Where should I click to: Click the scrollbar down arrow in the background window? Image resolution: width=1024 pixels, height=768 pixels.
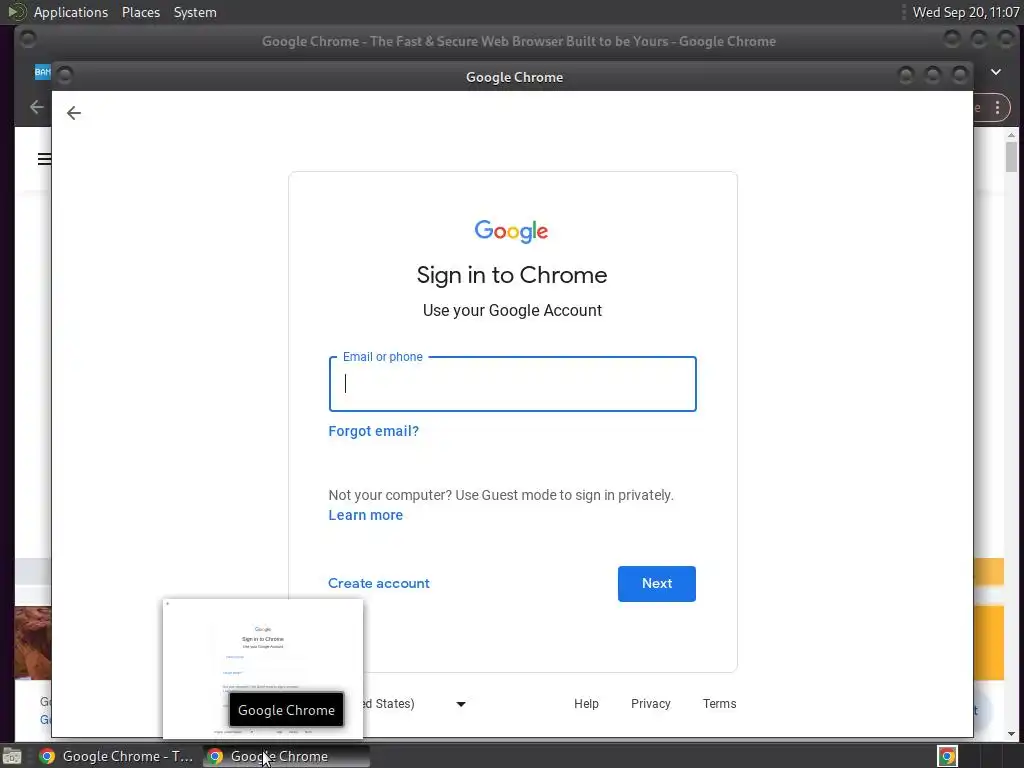click(x=1011, y=734)
